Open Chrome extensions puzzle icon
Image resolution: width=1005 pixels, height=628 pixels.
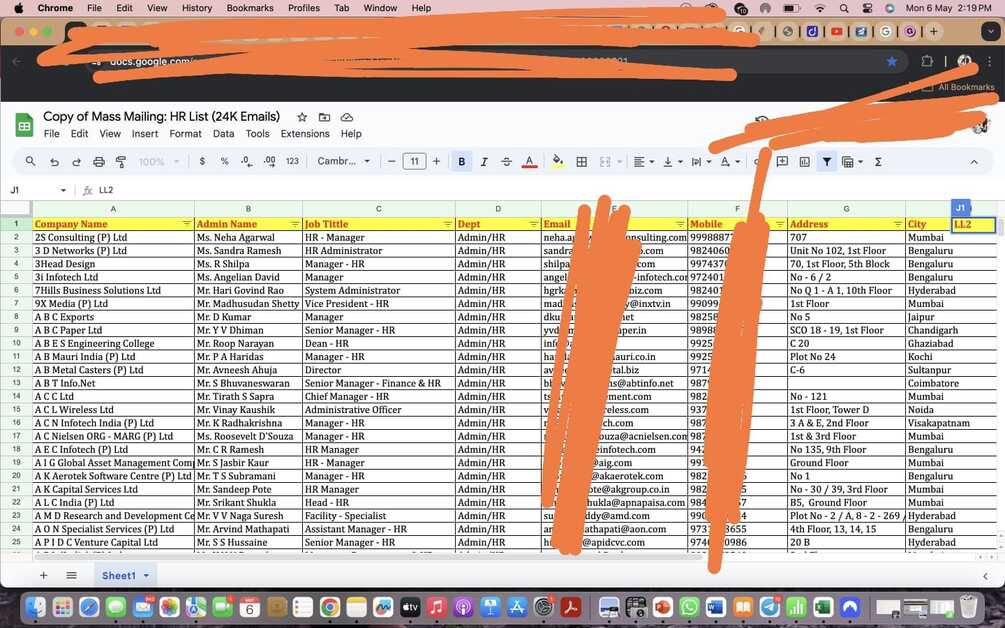(x=927, y=62)
